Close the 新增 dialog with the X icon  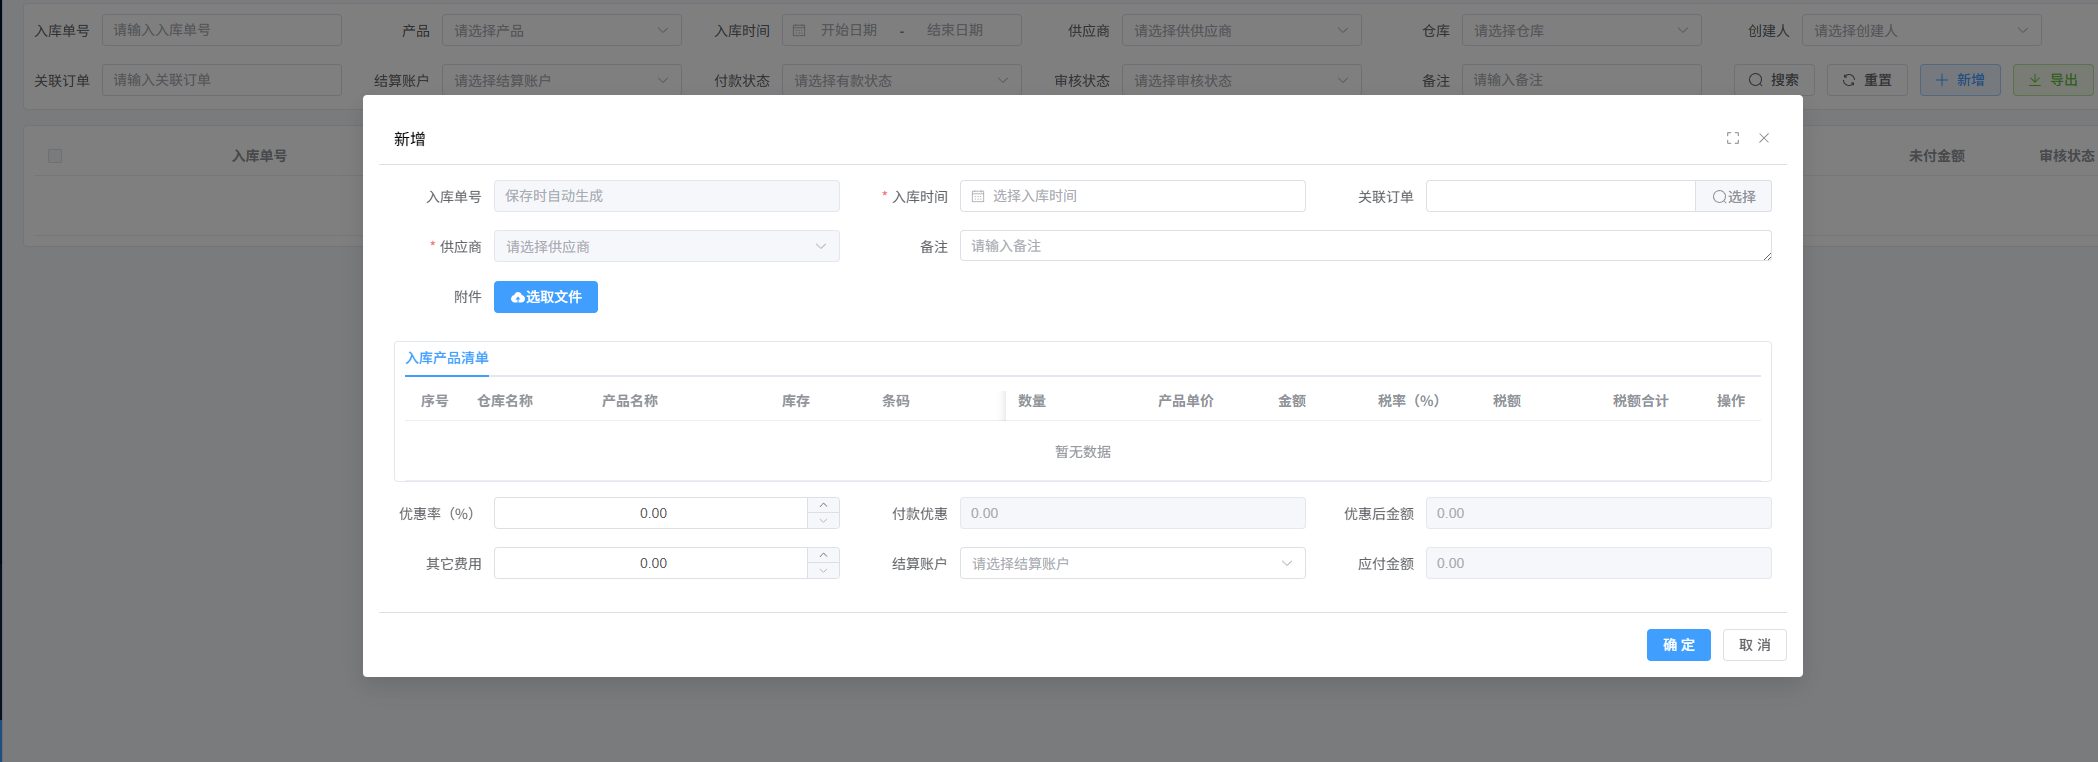click(1764, 138)
